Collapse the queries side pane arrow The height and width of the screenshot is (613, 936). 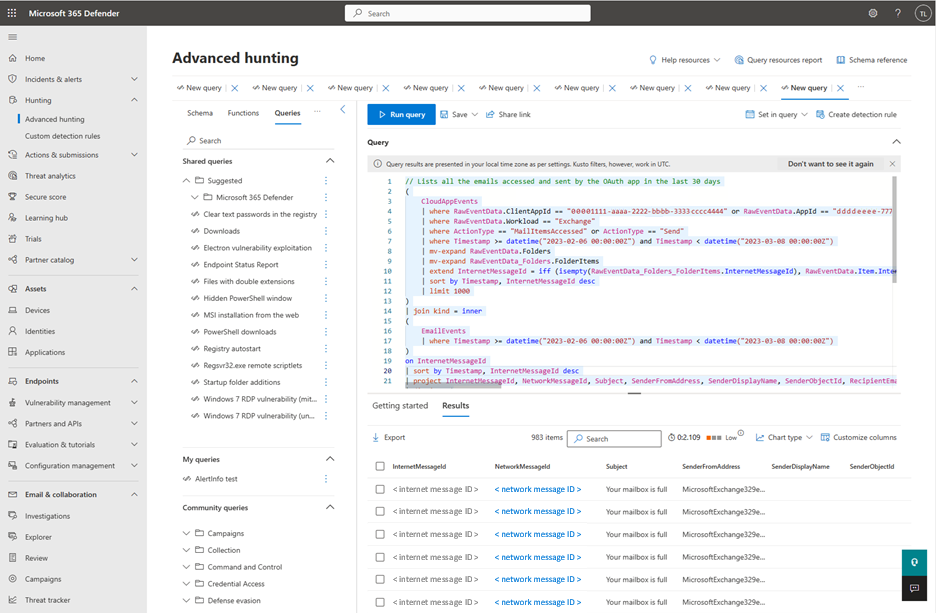[342, 109]
